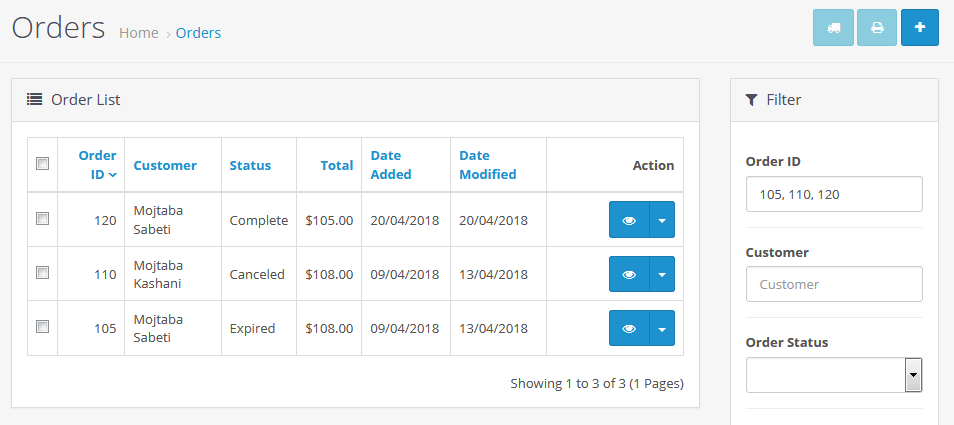Toggle the select-all checkbox in table header
The image size is (954, 425).
click(43, 164)
